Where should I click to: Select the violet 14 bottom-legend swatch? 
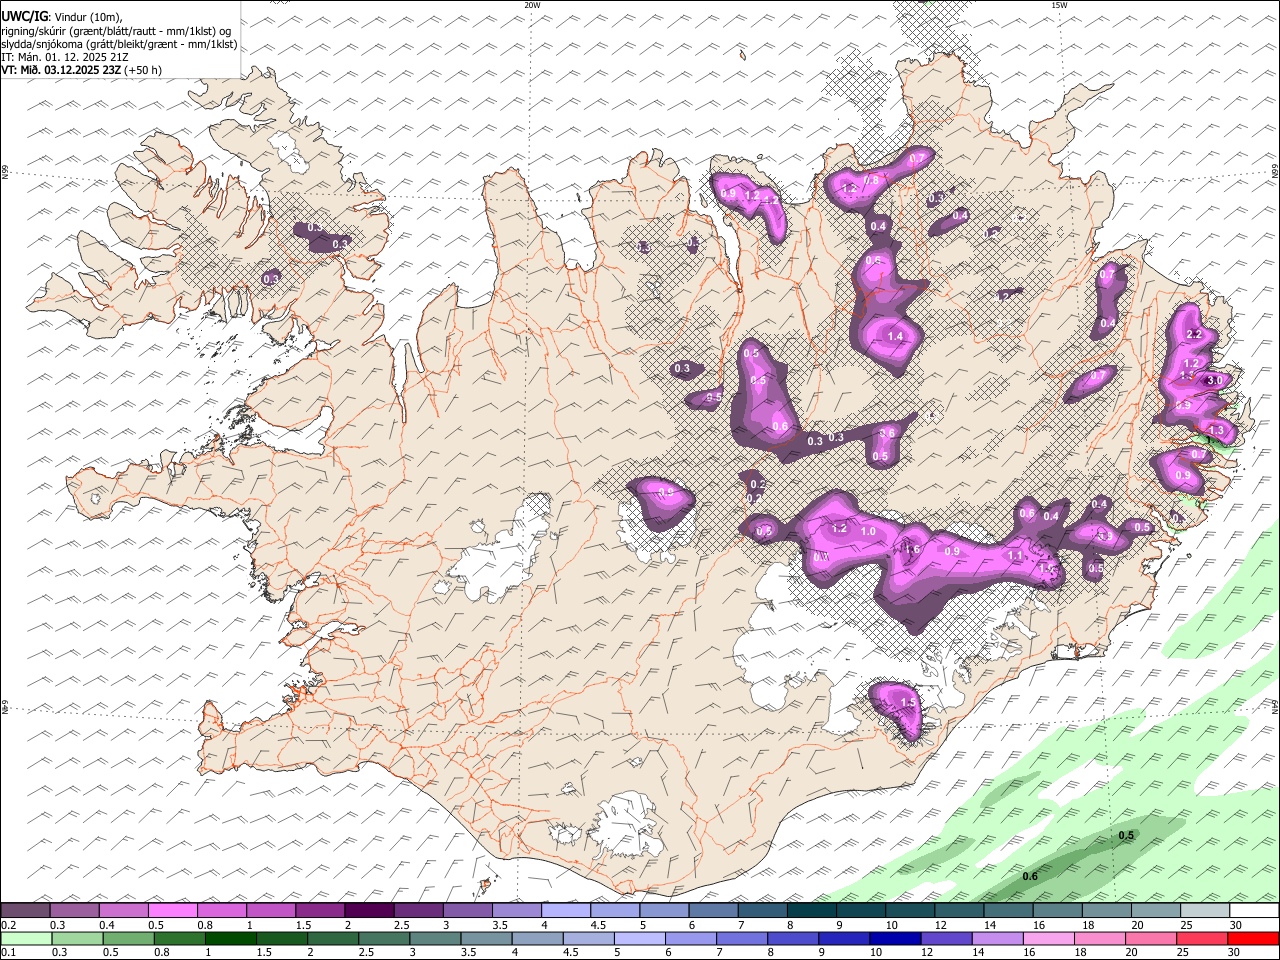coord(997,939)
